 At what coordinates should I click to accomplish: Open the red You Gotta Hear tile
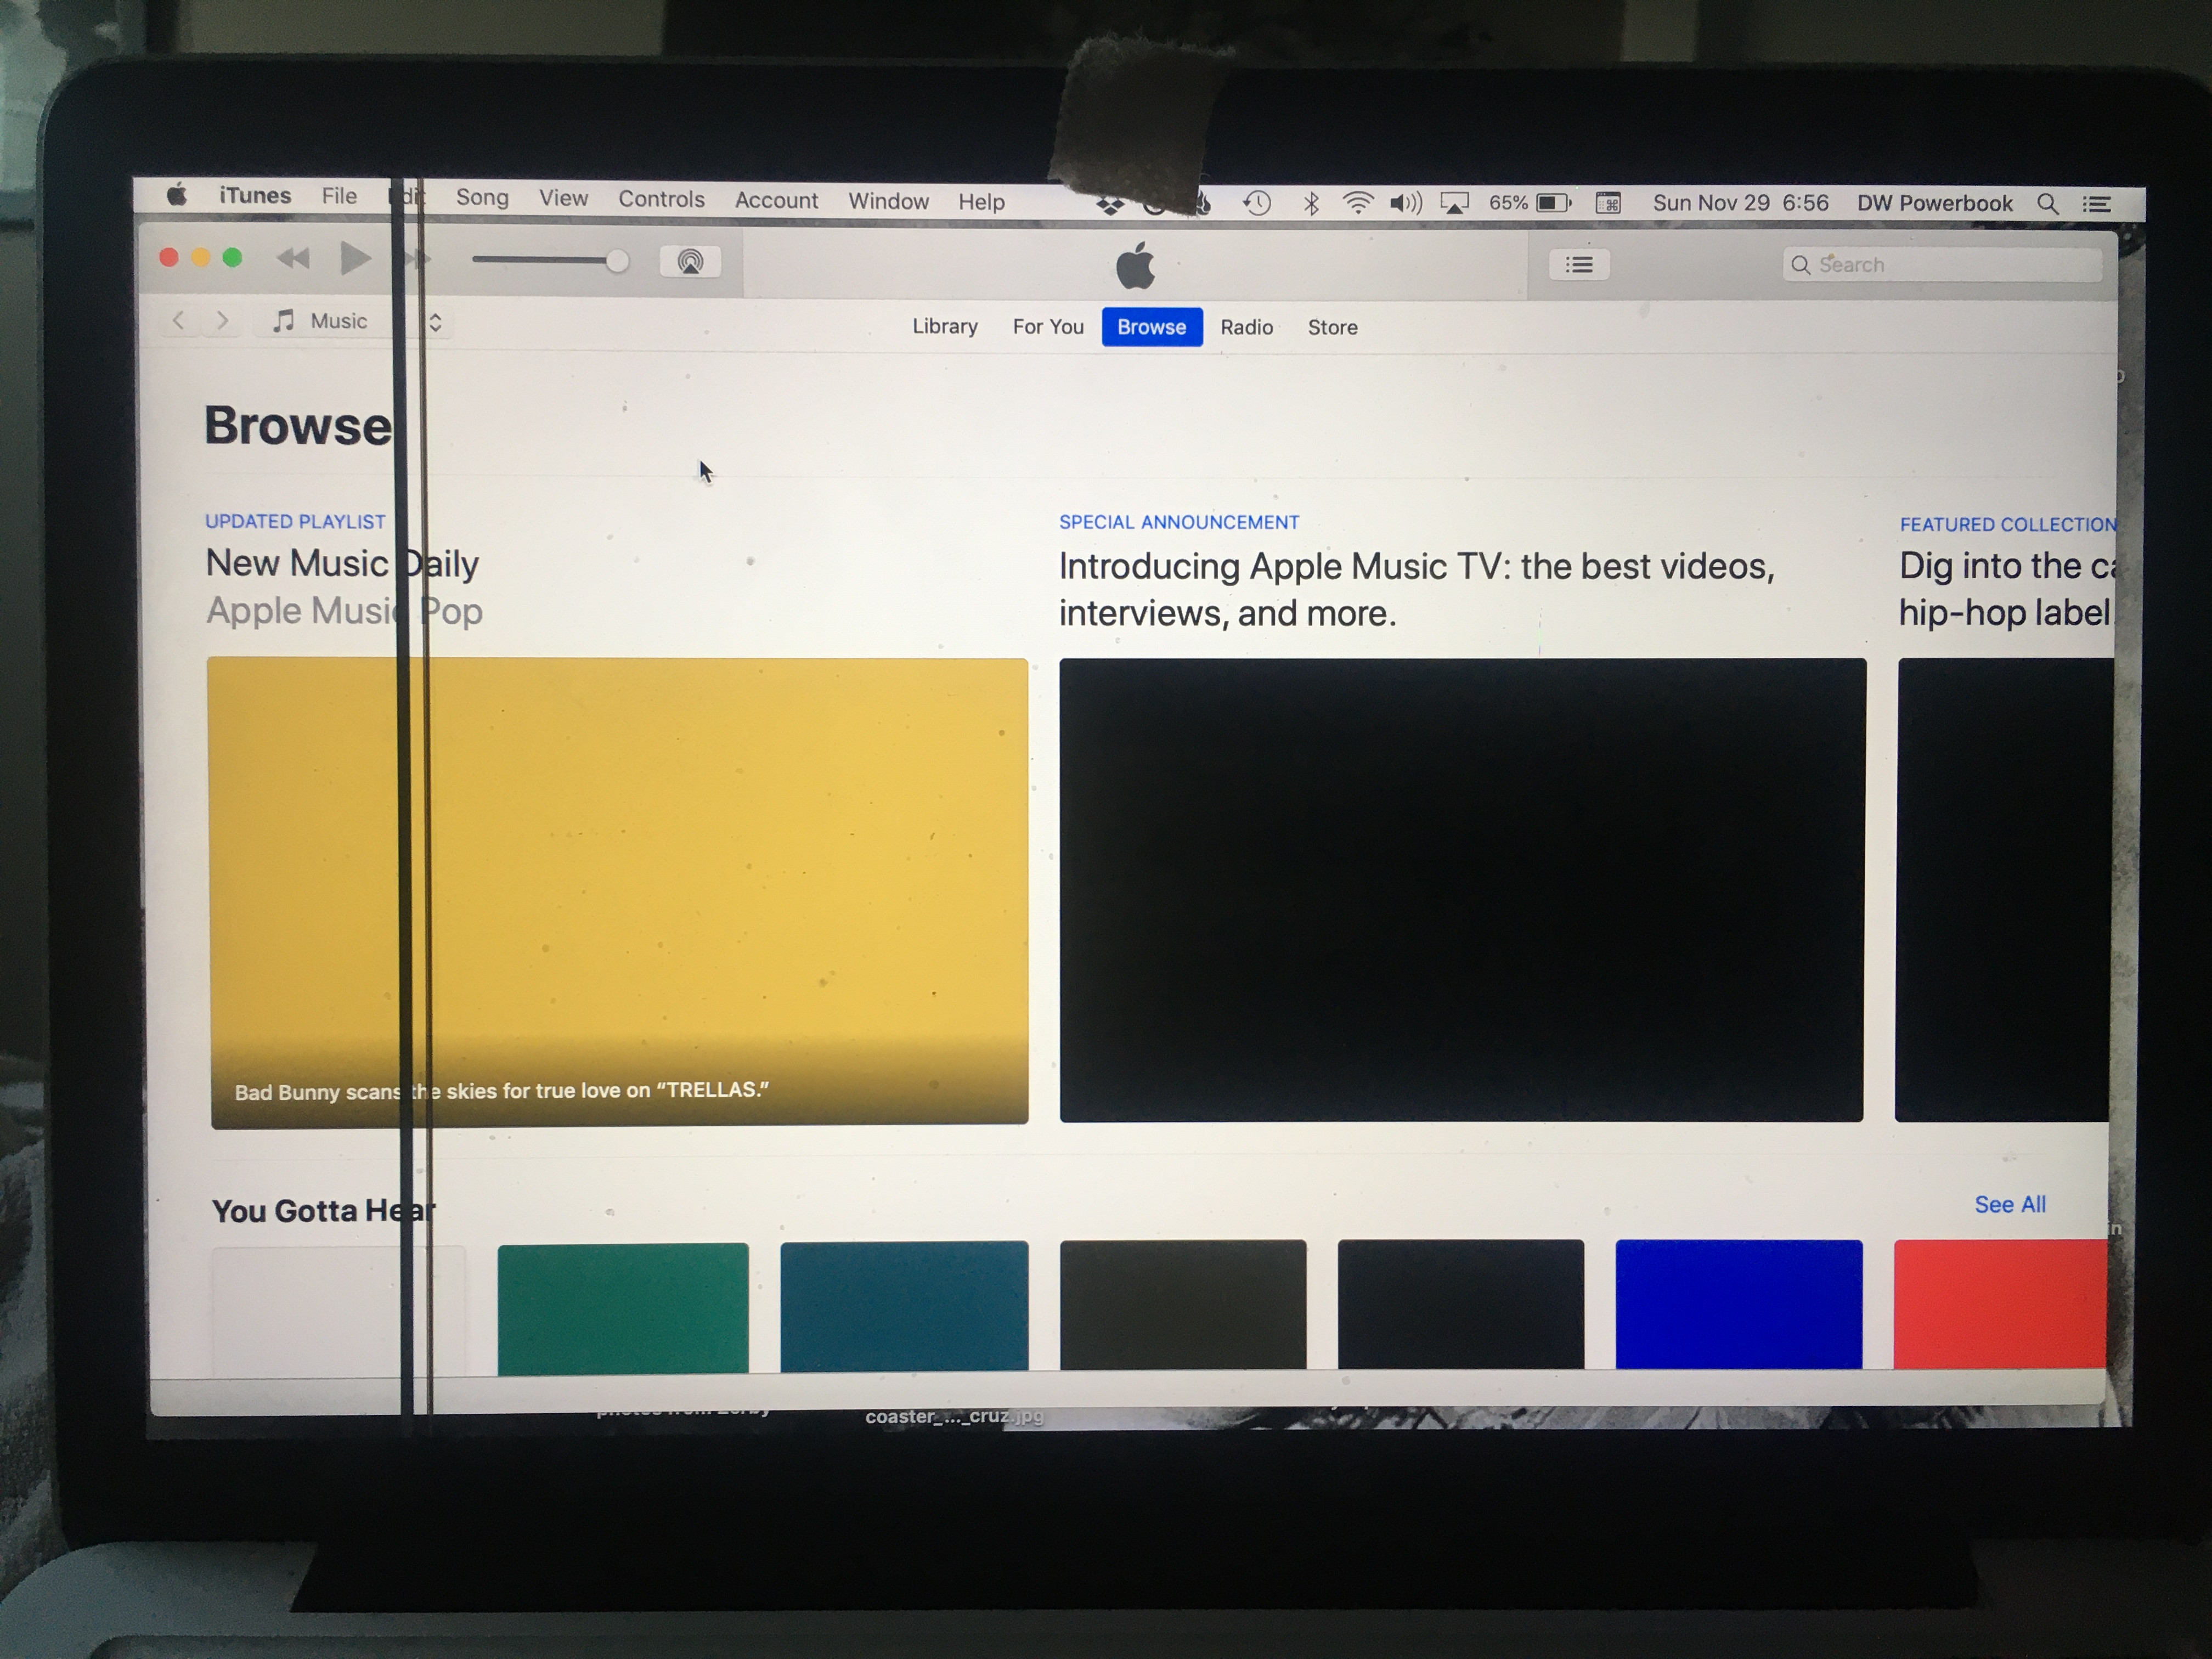[2000, 1304]
